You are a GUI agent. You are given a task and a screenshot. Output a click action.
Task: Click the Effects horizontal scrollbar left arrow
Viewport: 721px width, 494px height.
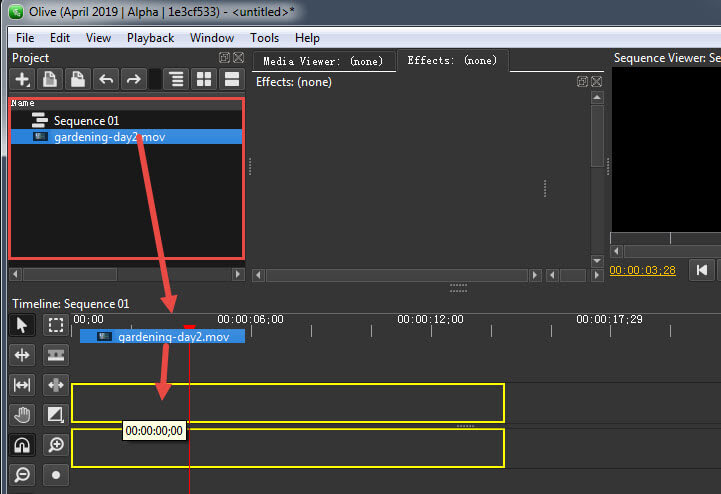[258, 275]
